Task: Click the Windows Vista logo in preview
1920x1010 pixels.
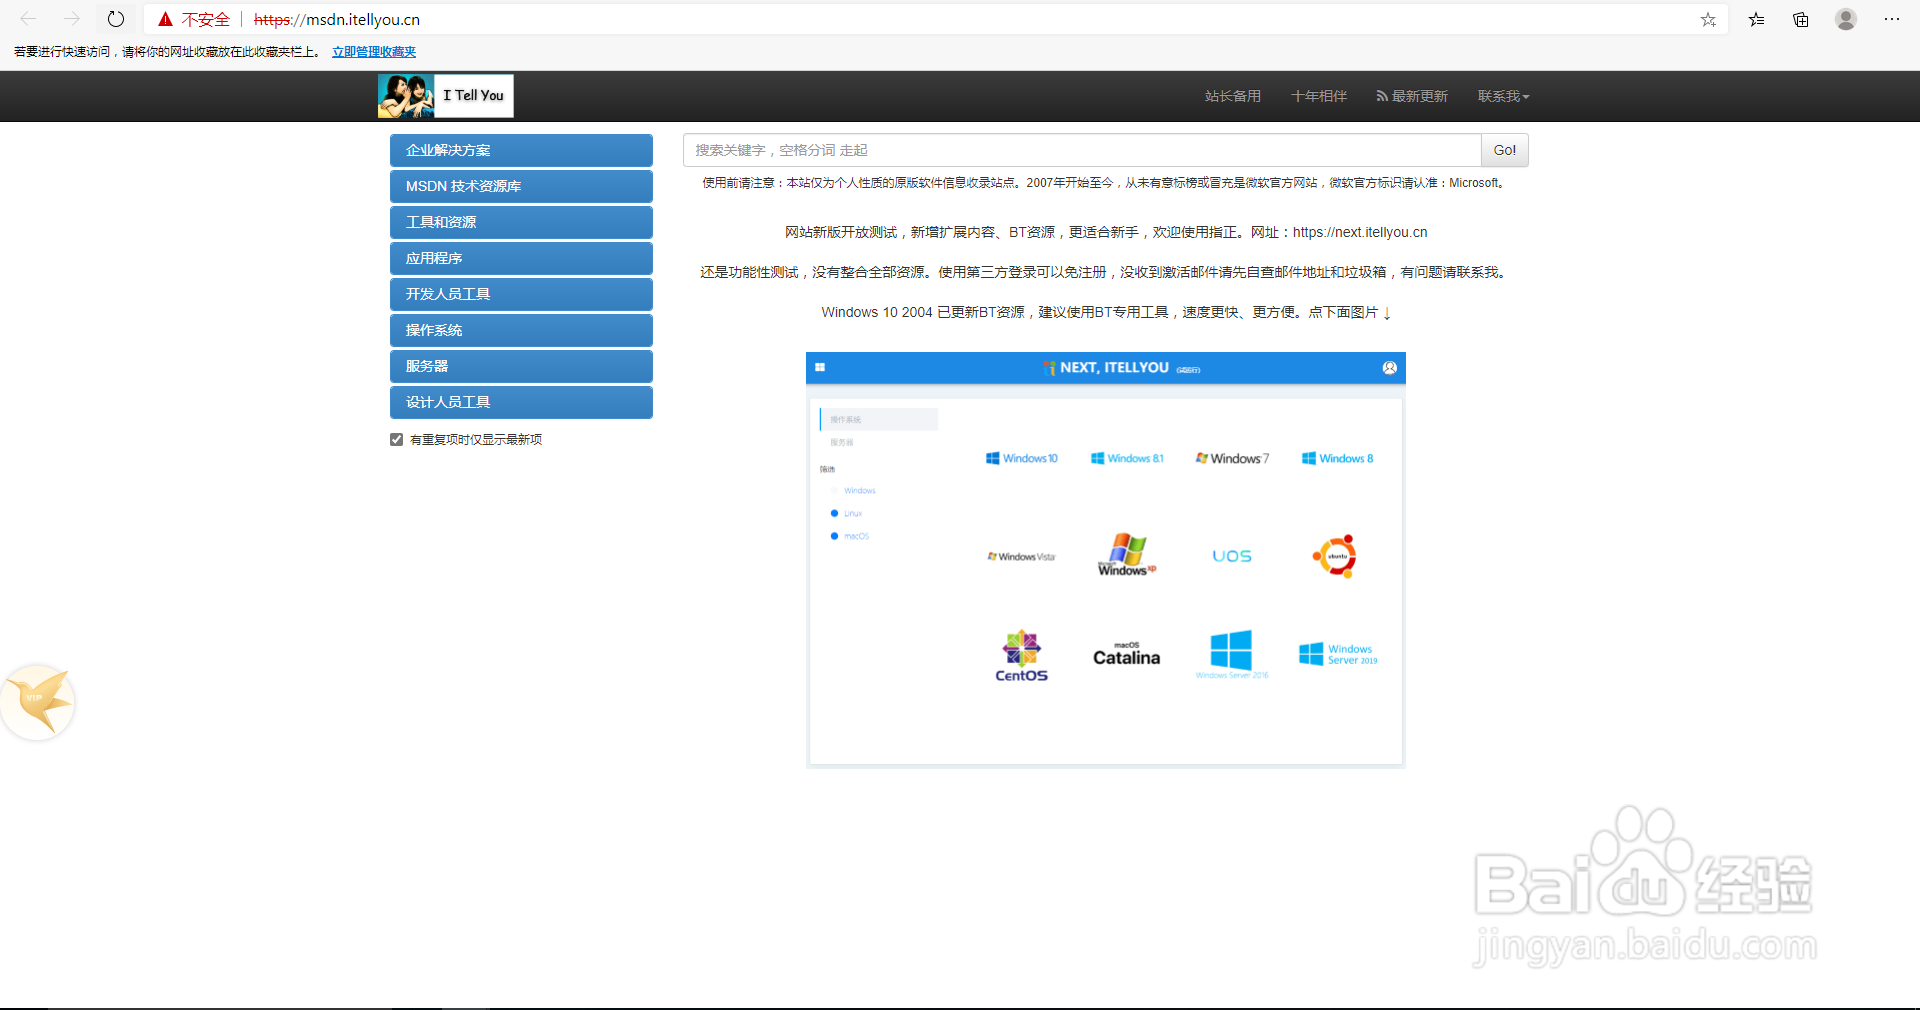Action: 1022,556
